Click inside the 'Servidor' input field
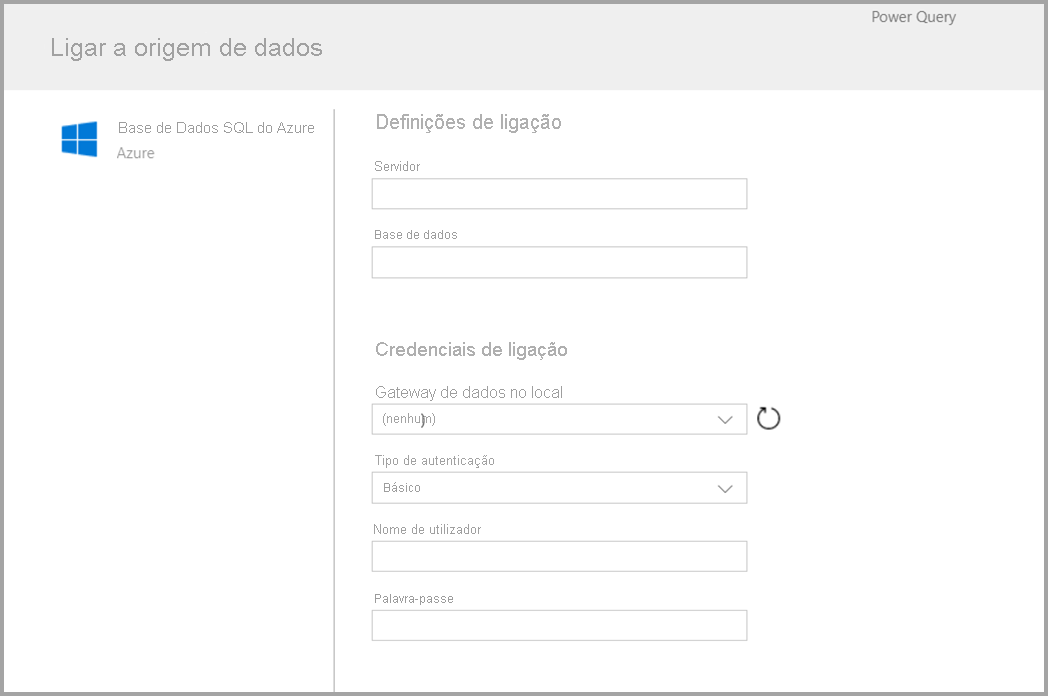This screenshot has height=696, width=1048. coord(560,193)
